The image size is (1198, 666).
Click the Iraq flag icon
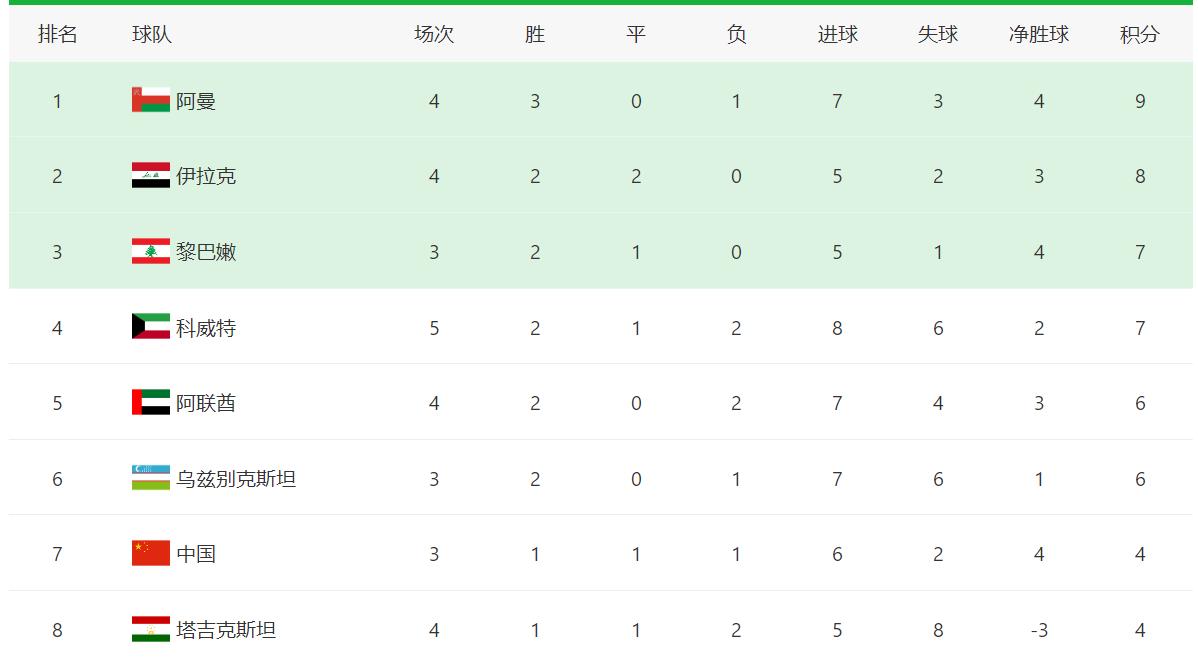point(150,176)
